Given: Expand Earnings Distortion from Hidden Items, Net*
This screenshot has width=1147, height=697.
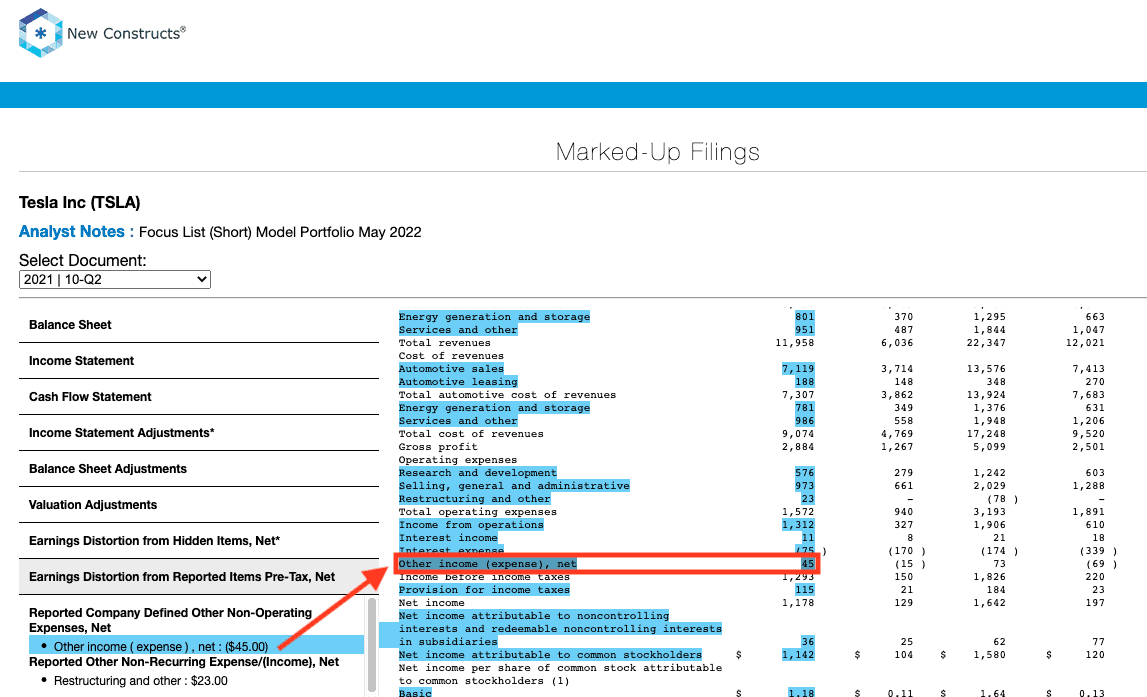Looking at the screenshot, I should click(199, 540).
